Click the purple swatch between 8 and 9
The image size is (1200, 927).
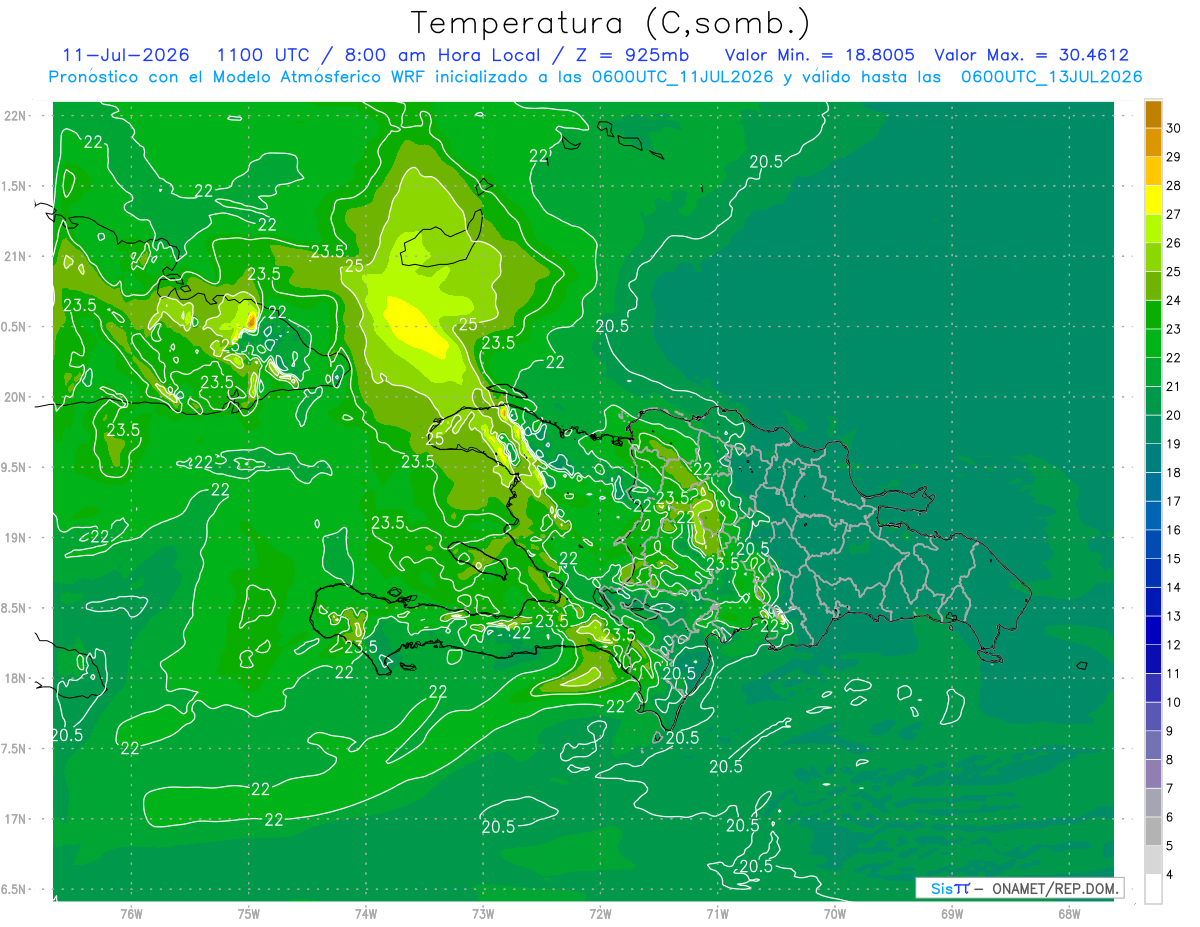point(1153,745)
